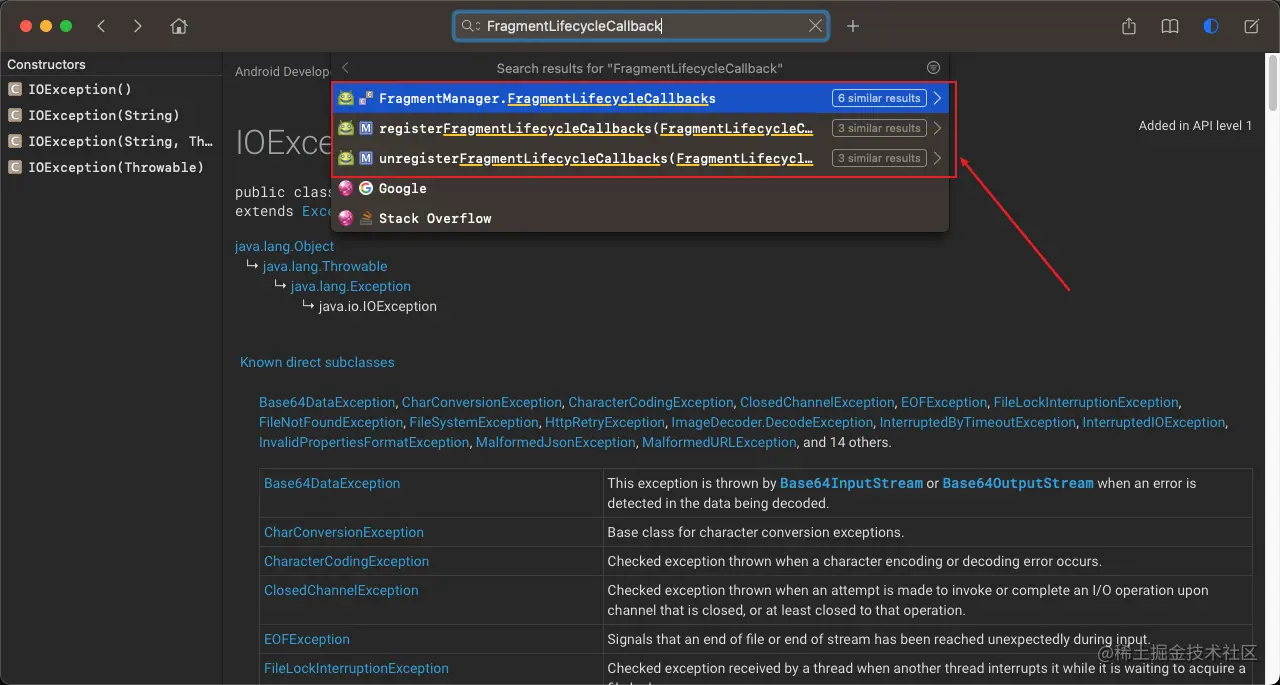This screenshot has height=685, width=1280.
Task: Open Base64OutputStream link in table
Action: 1018,483
